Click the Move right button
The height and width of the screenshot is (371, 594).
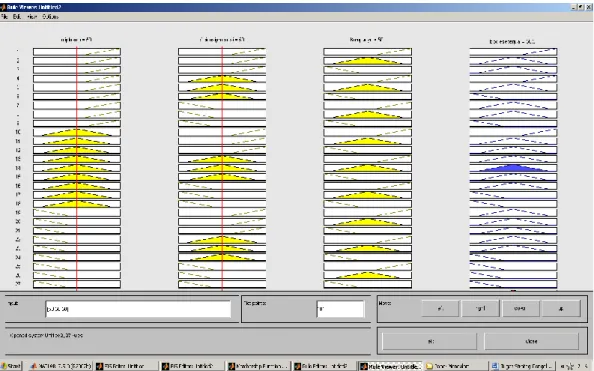coord(481,308)
